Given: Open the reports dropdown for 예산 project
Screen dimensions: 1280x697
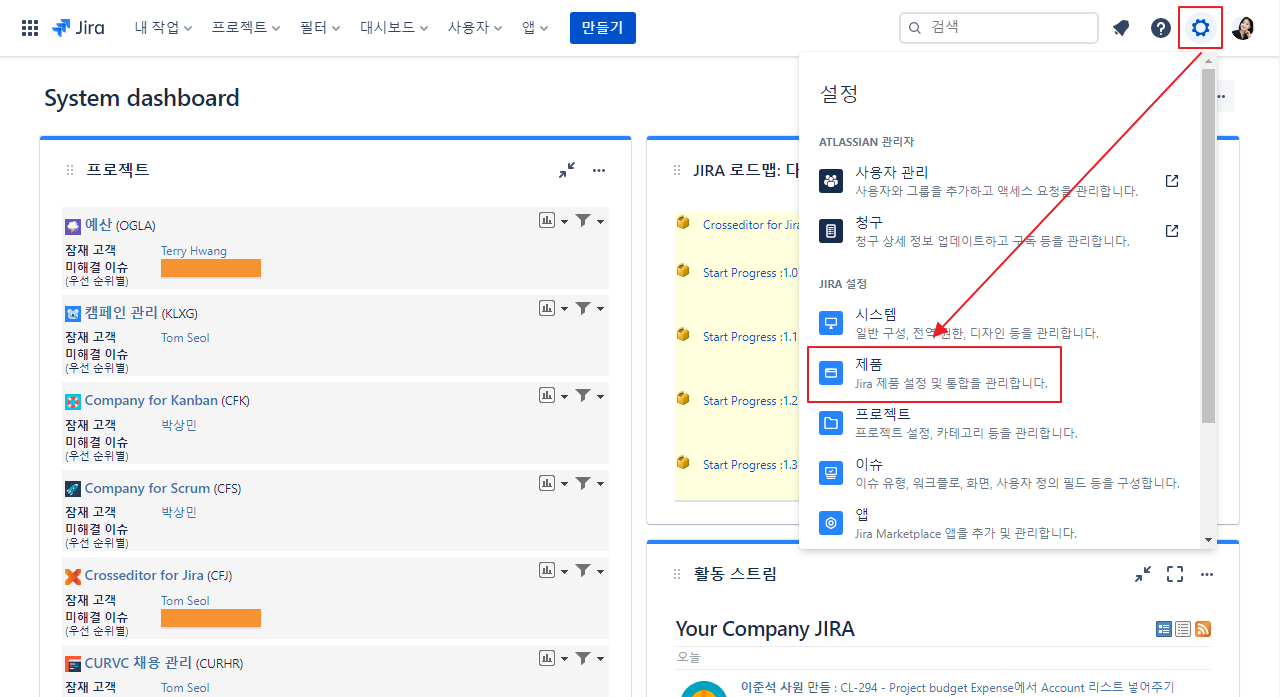Looking at the screenshot, I should [553, 221].
